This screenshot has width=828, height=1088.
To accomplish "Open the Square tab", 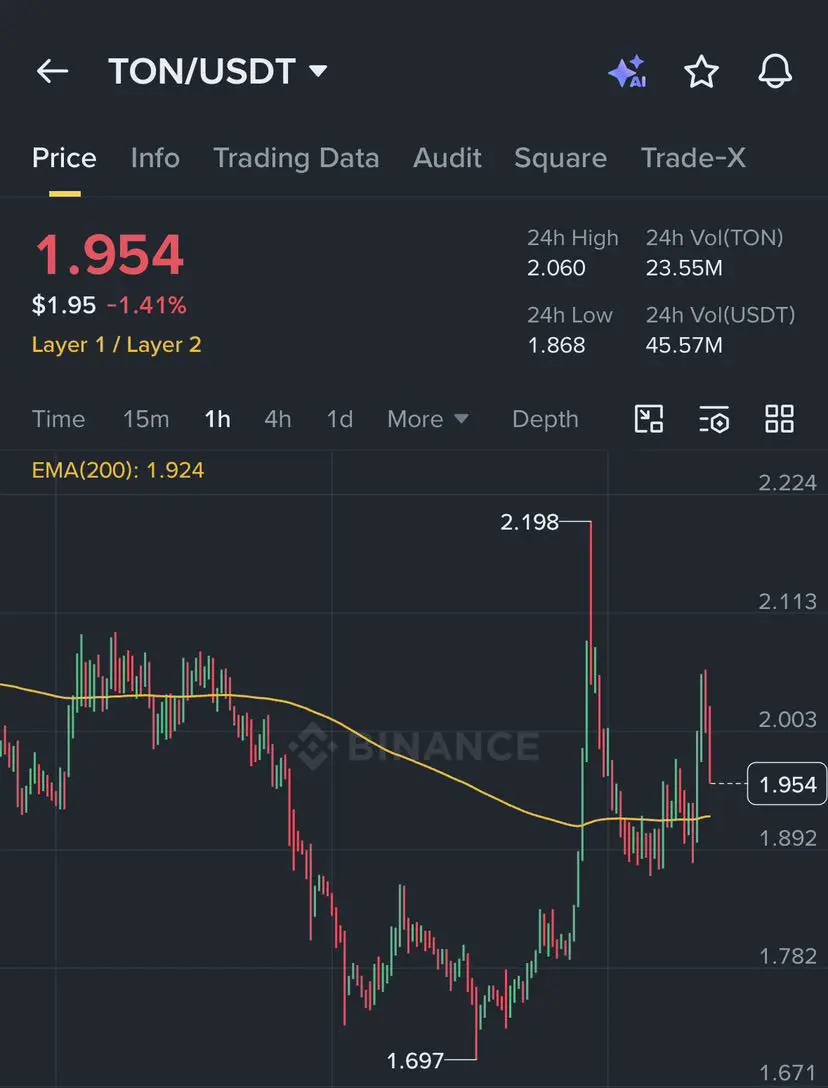I will pyautogui.click(x=560, y=158).
